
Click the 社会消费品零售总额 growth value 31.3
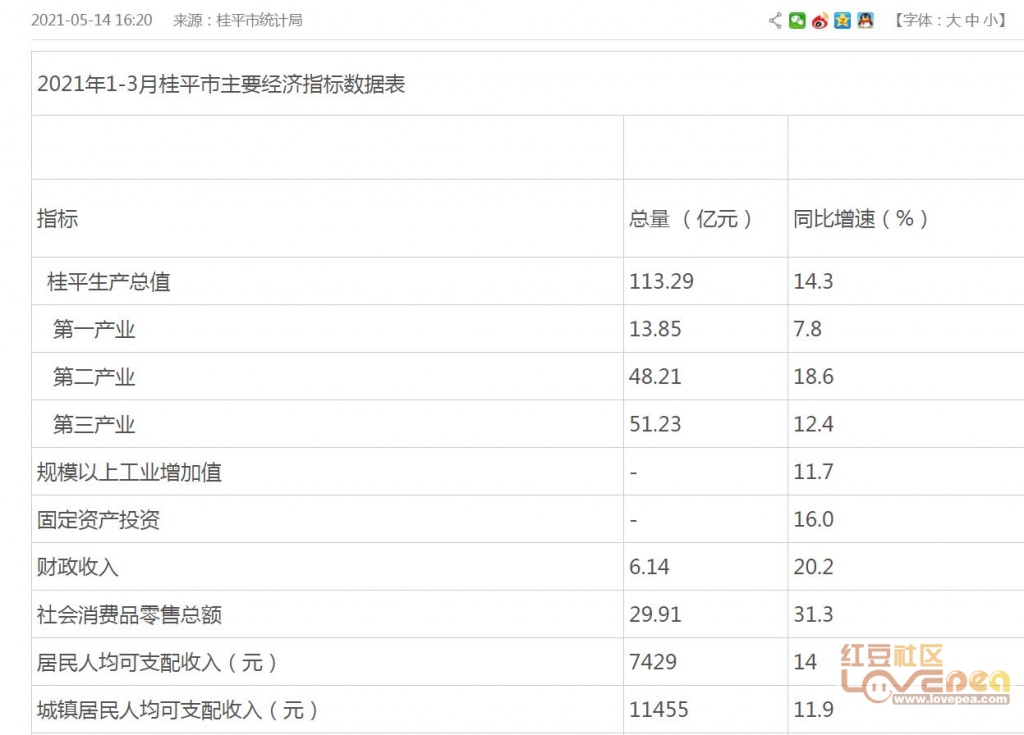[811, 614]
